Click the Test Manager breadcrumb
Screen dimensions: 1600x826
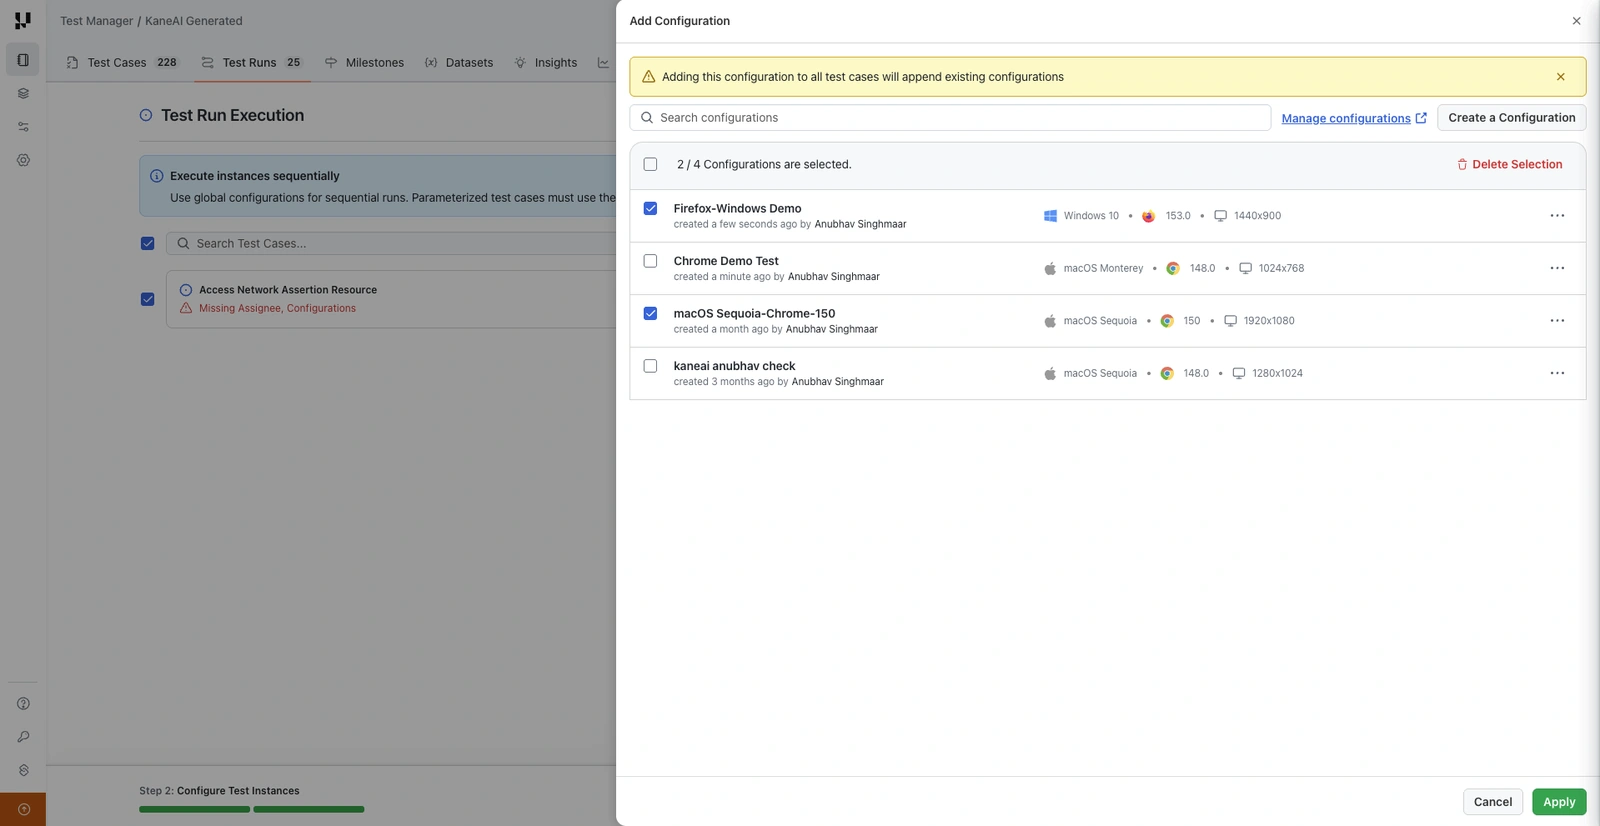click(96, 21)
